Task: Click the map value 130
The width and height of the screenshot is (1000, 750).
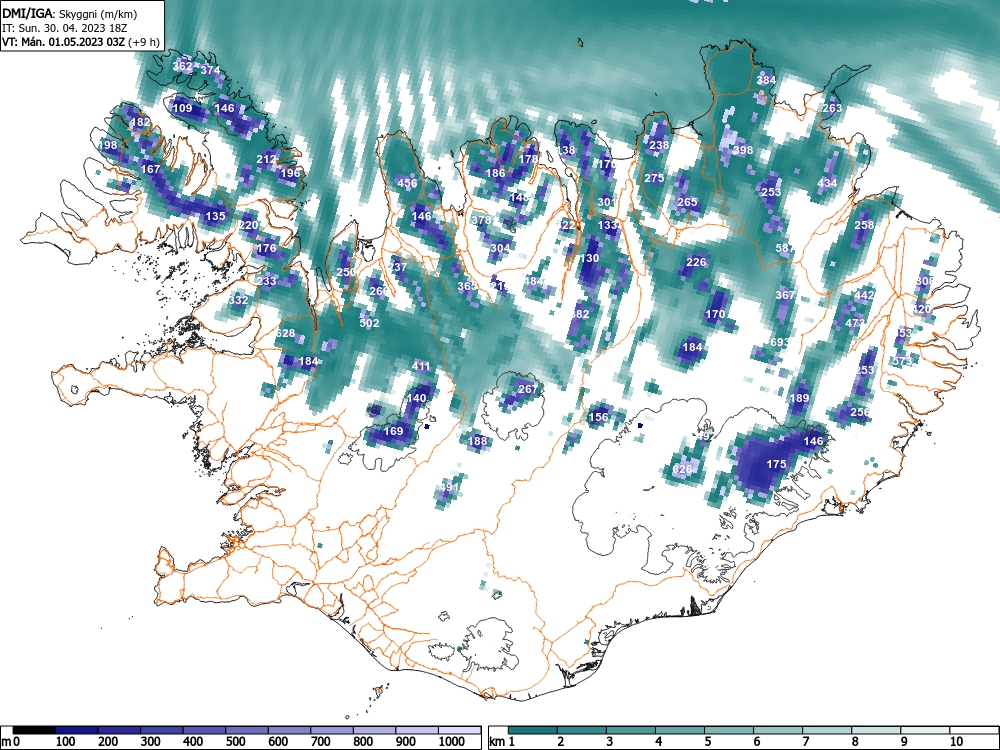Action: (589, 258)
